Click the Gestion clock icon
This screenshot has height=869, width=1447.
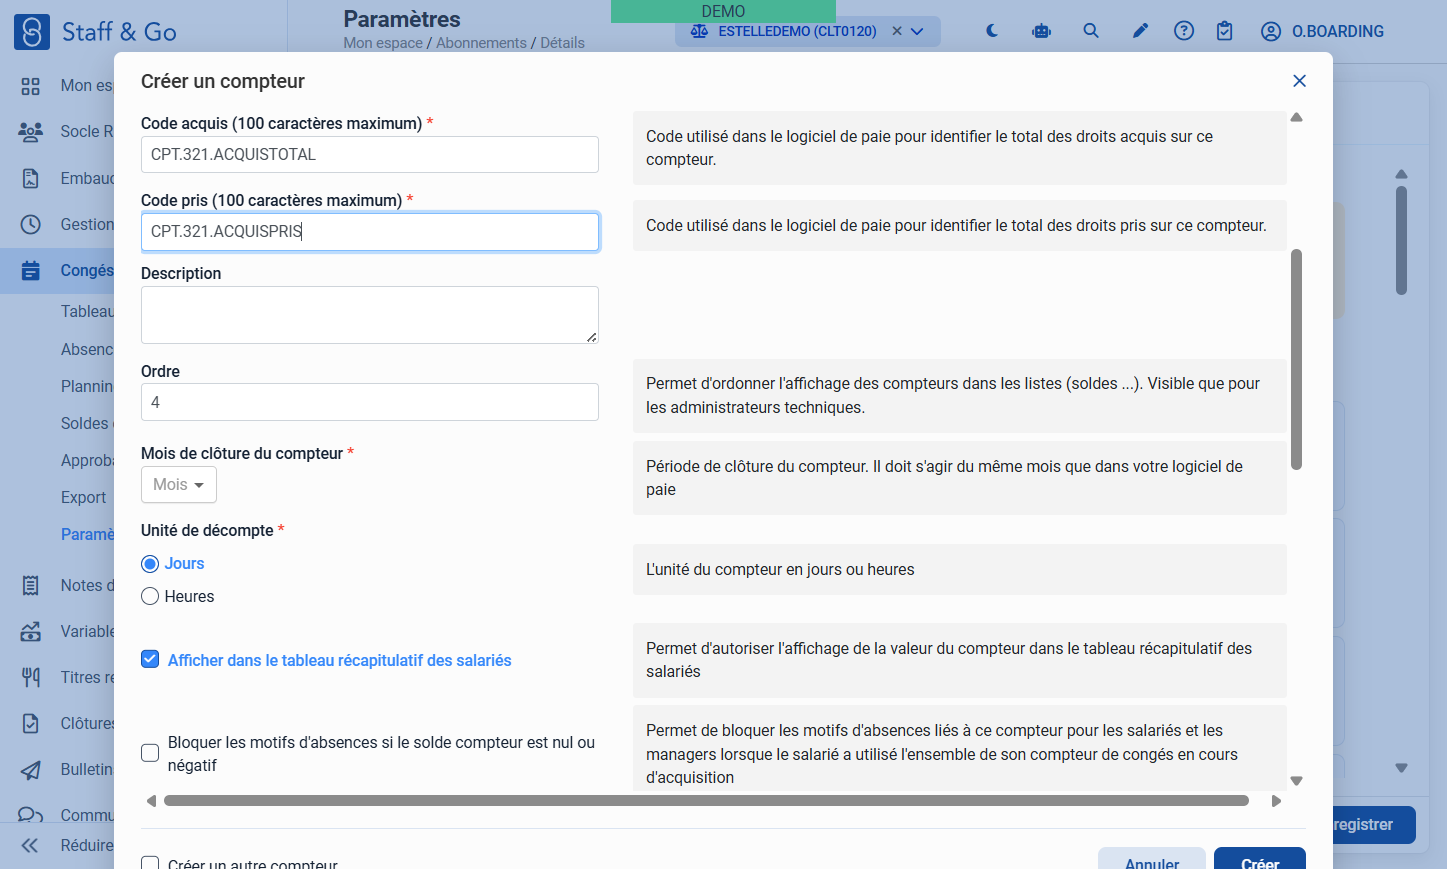31,224
